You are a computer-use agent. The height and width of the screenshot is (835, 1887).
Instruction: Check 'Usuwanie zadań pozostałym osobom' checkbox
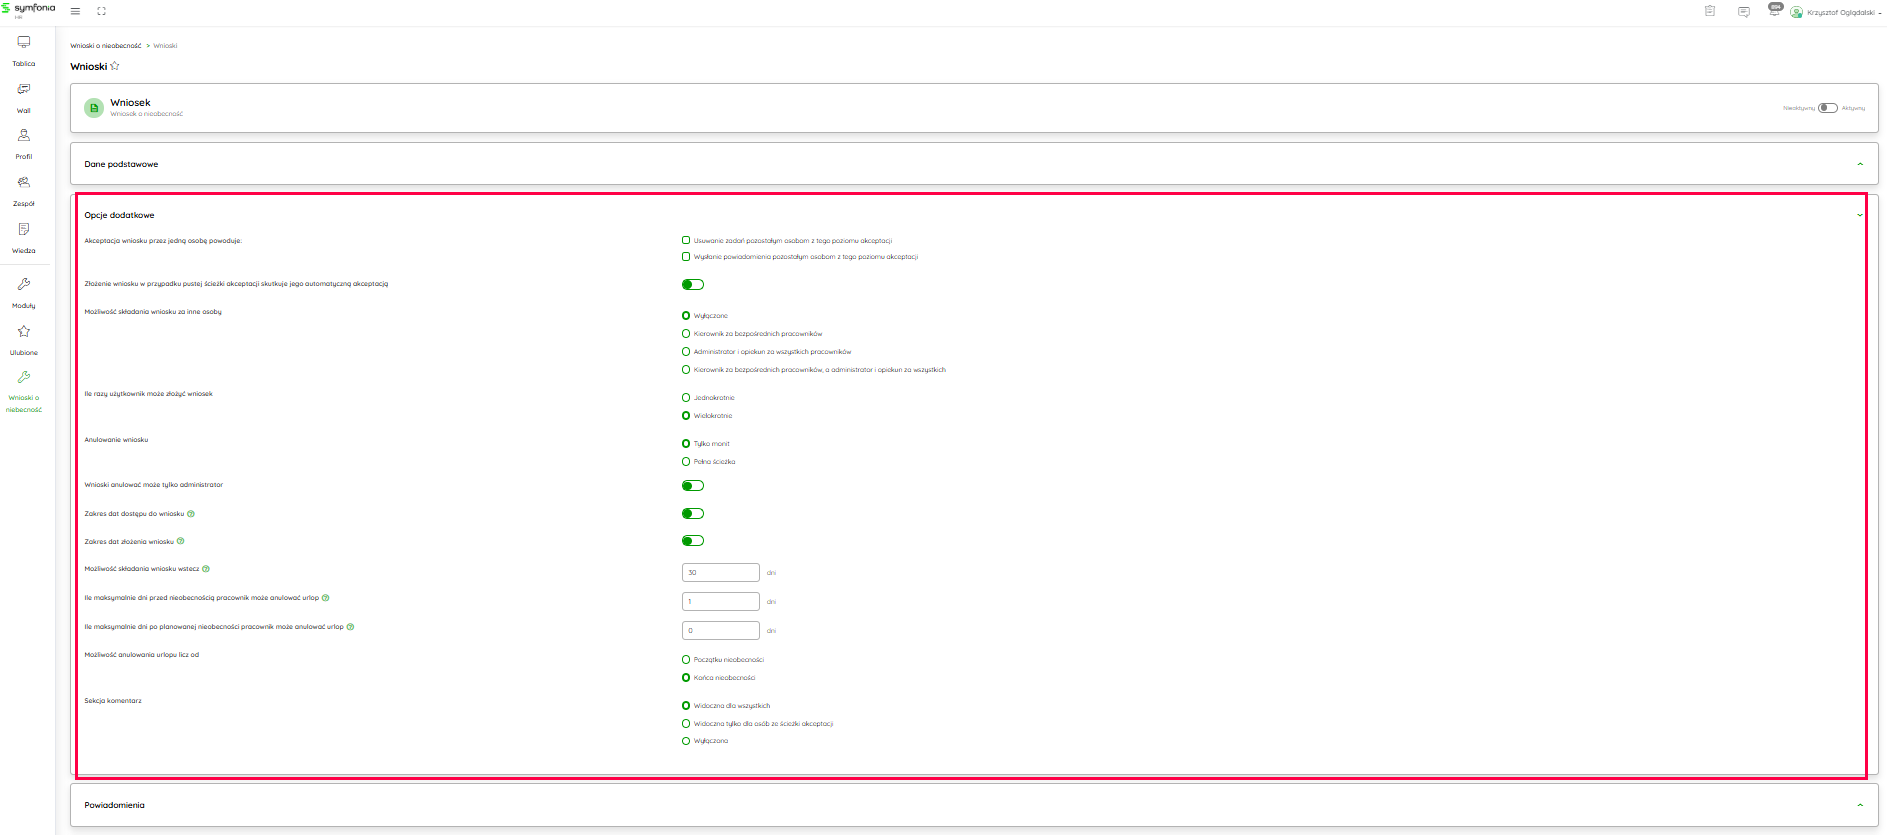point(686,240)
